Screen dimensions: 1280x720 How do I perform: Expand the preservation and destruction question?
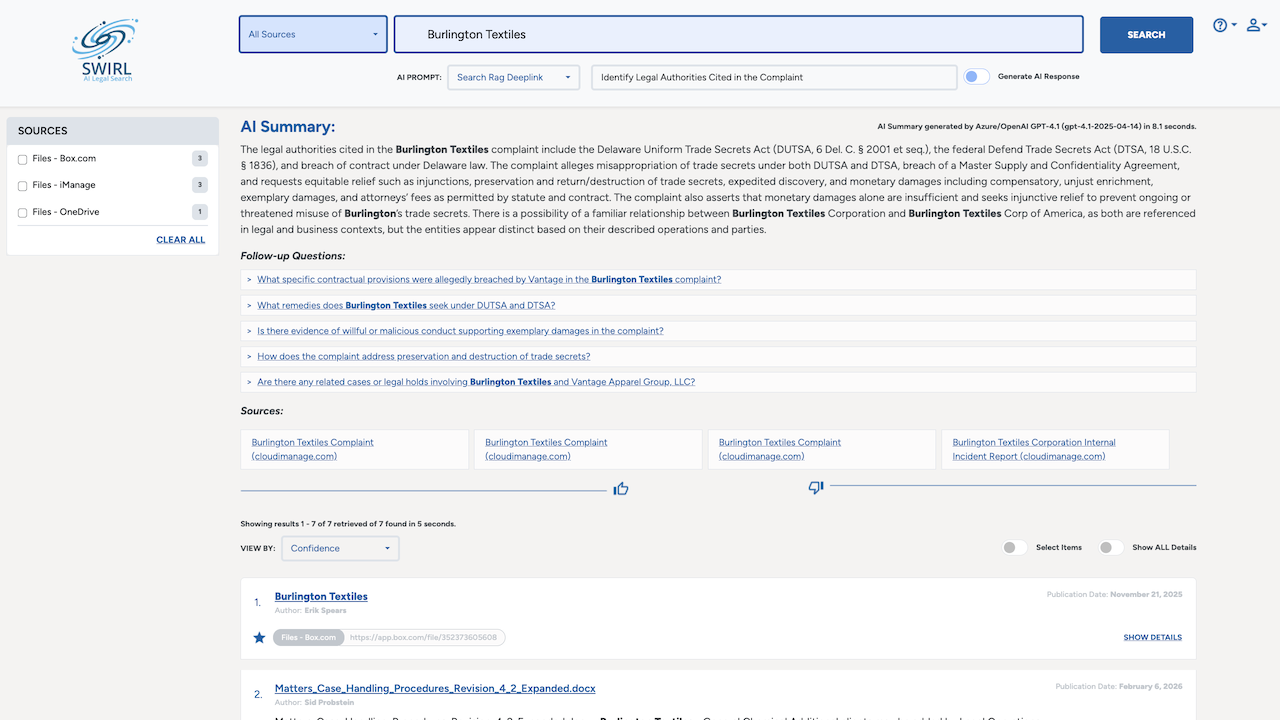718,356
